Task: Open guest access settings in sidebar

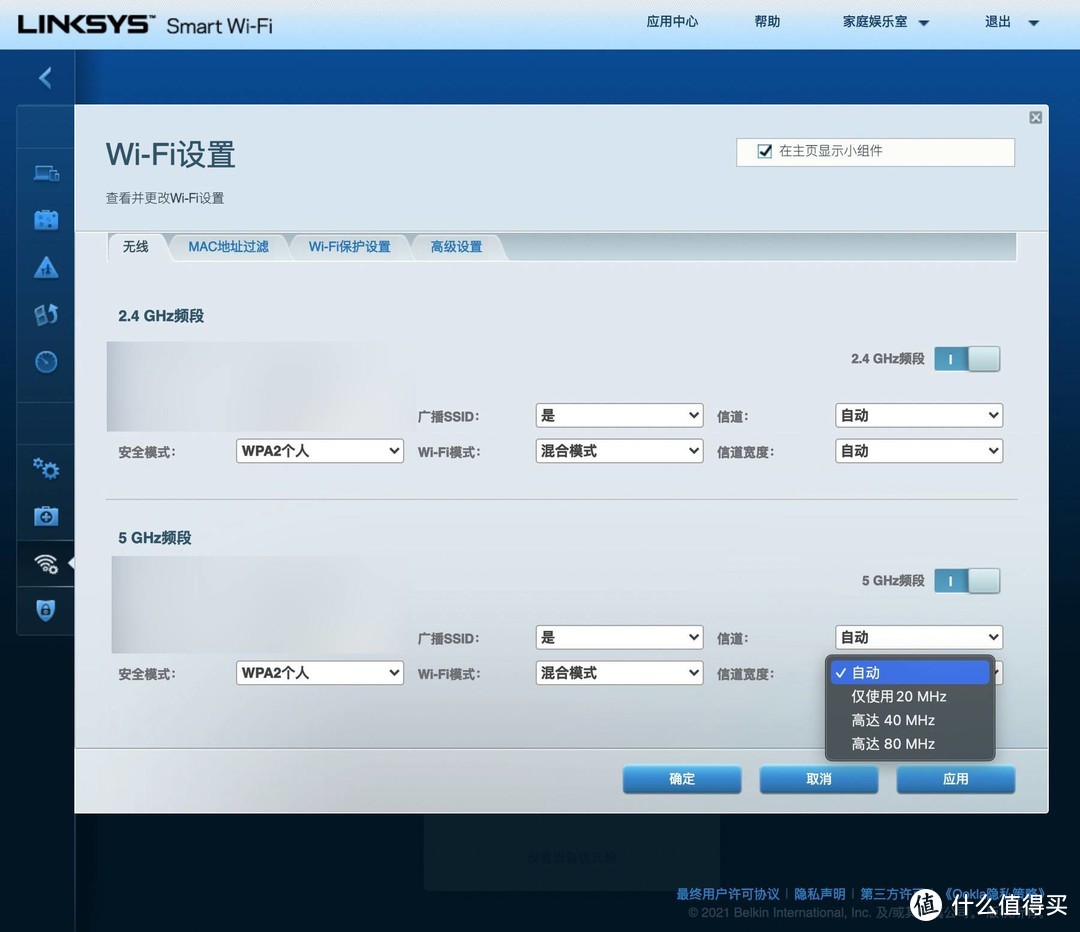Action: click(x=45, y=219)
